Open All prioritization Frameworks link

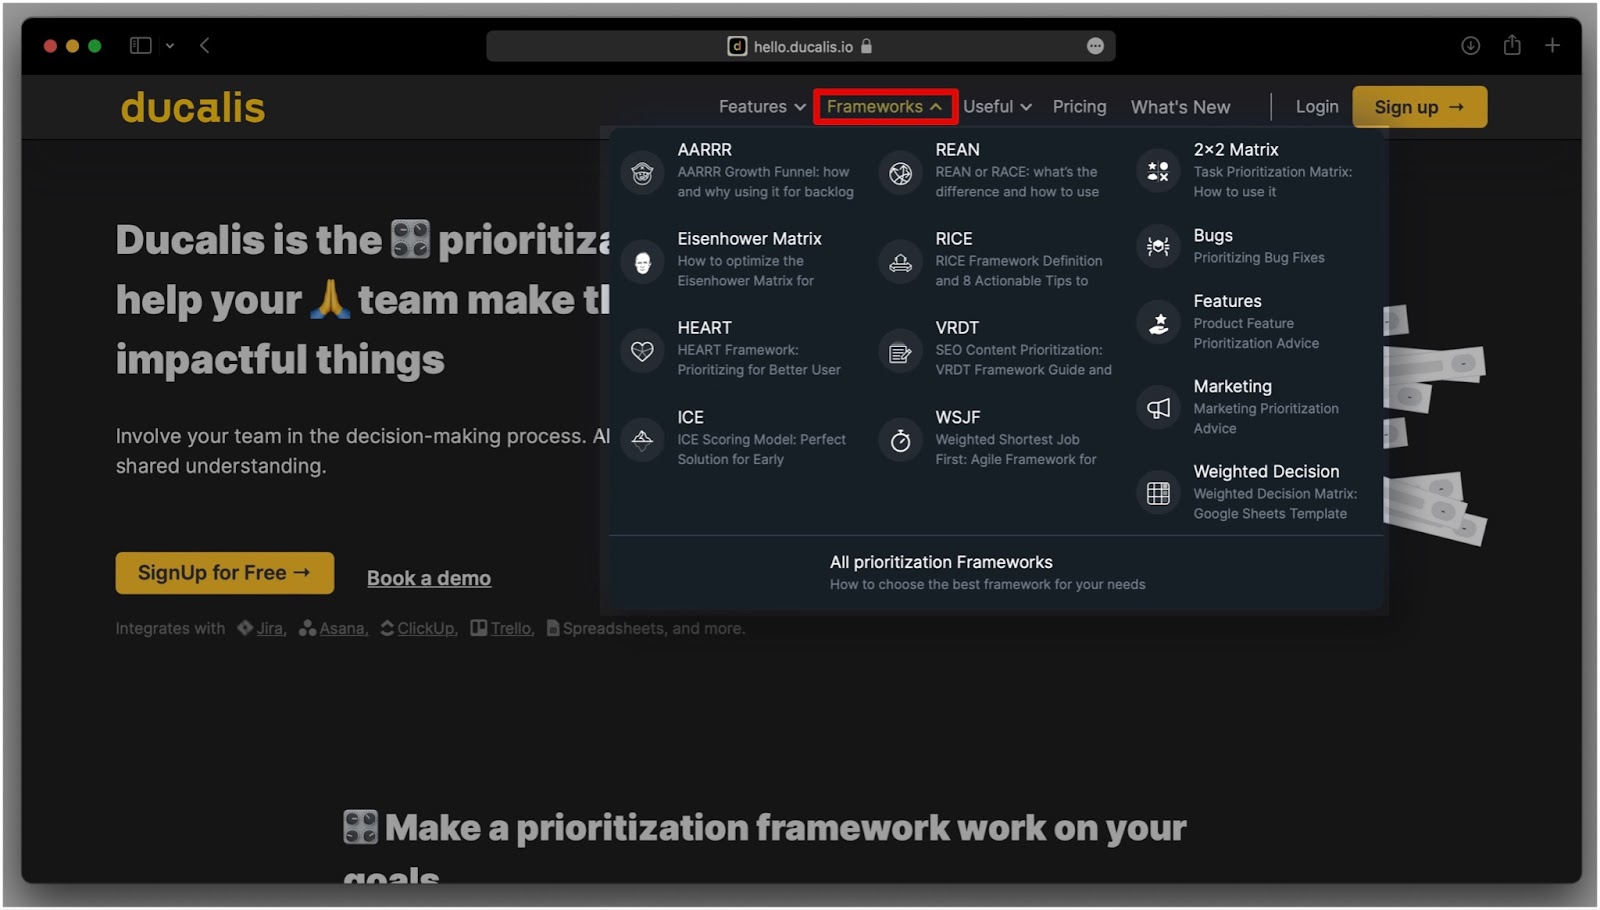(941, 562)
